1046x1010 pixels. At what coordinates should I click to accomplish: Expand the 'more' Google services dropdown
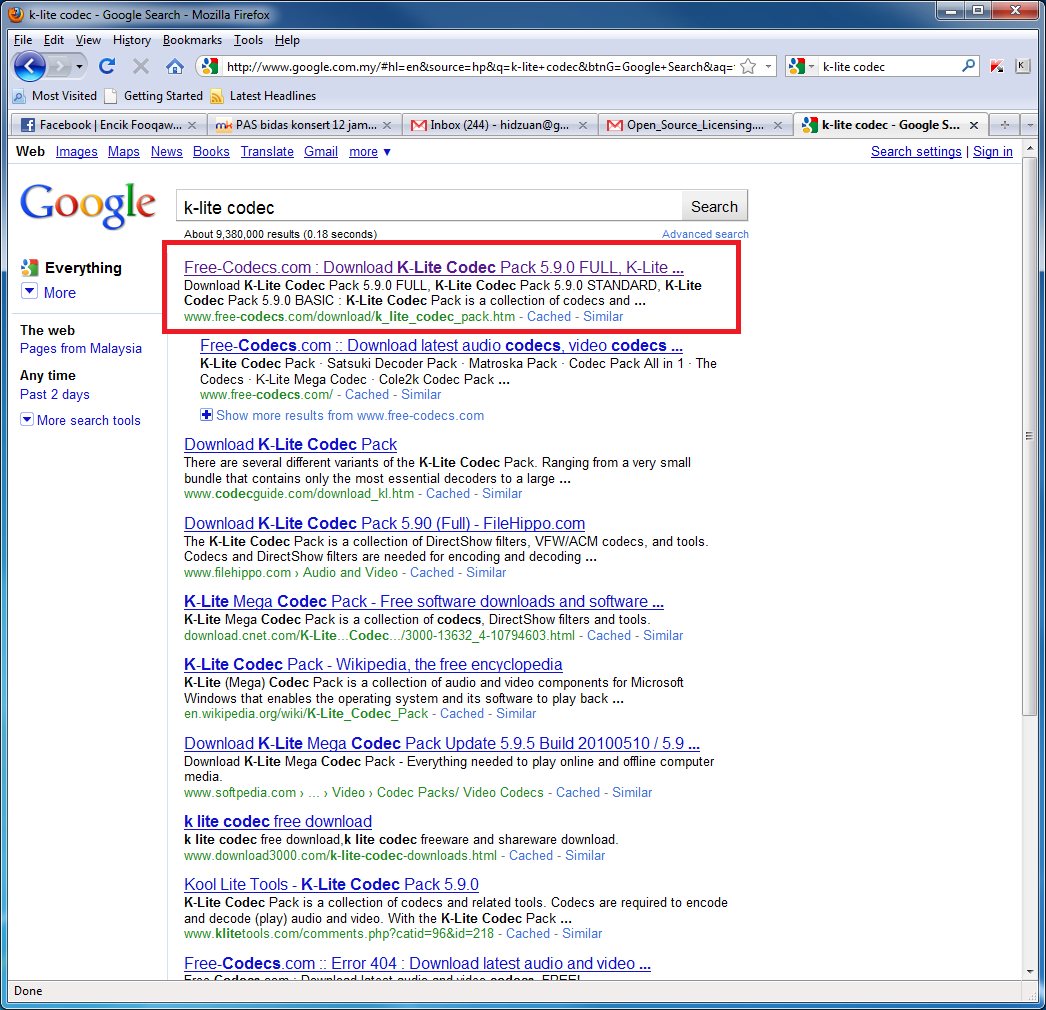[370, 152]
